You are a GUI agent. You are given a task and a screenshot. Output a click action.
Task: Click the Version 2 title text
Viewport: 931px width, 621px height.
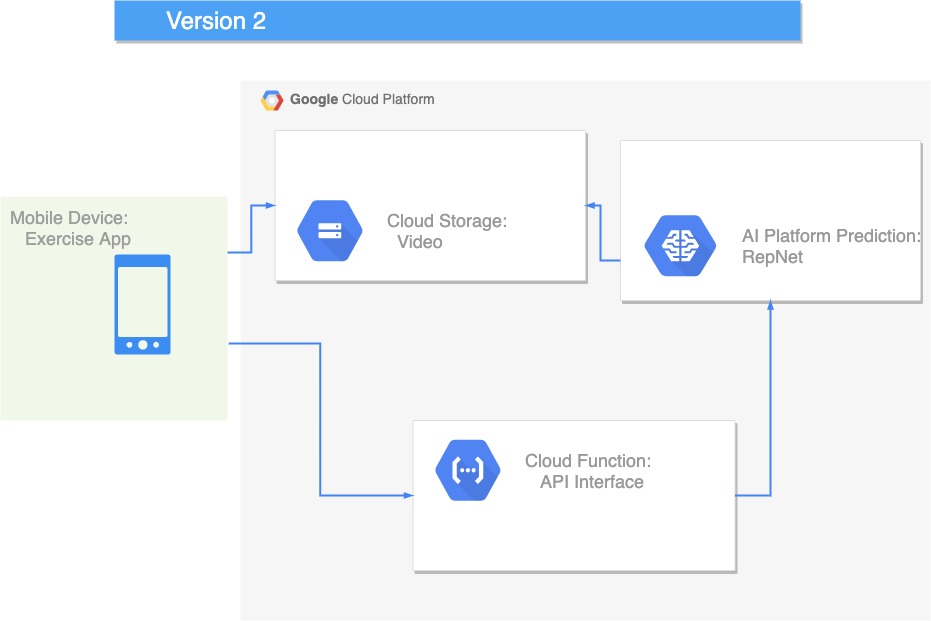pos(216,21)
